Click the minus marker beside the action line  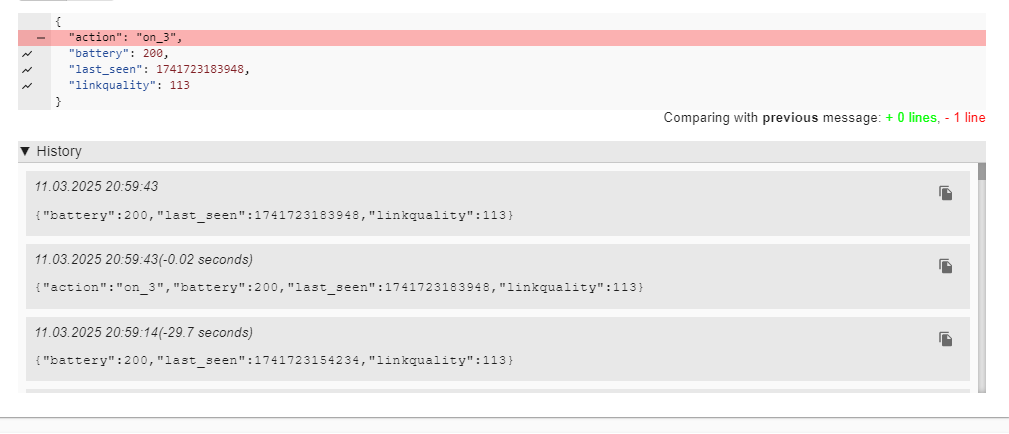click(41, 38)
